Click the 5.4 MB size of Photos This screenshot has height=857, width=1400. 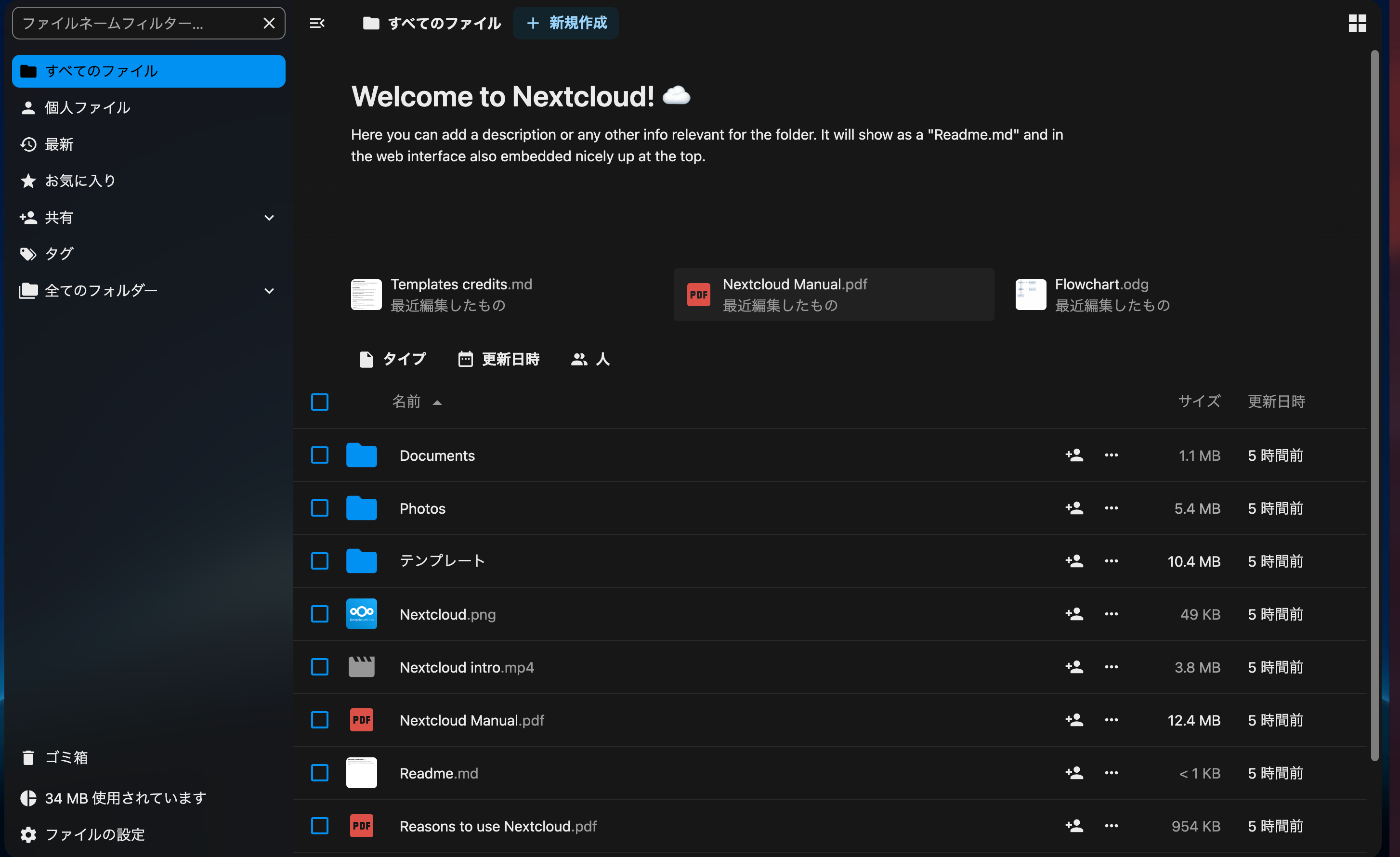pos(1197,508)
